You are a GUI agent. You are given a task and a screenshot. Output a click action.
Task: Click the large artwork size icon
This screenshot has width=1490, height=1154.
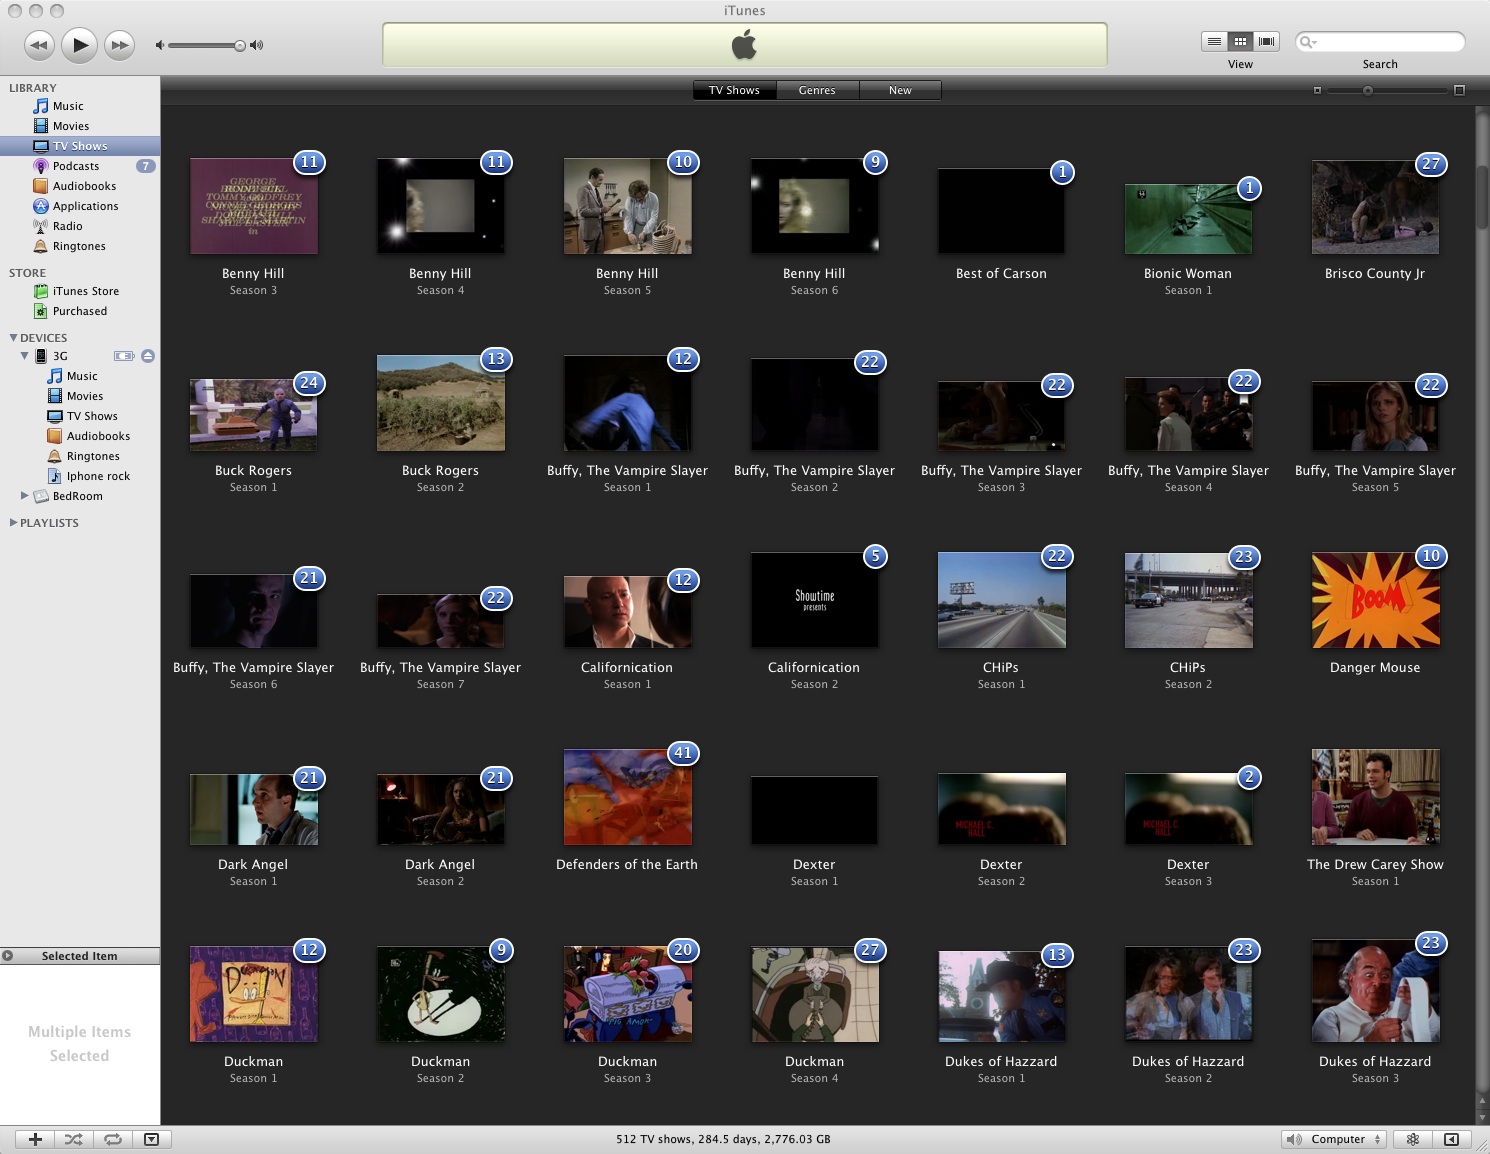point(1459,90)
